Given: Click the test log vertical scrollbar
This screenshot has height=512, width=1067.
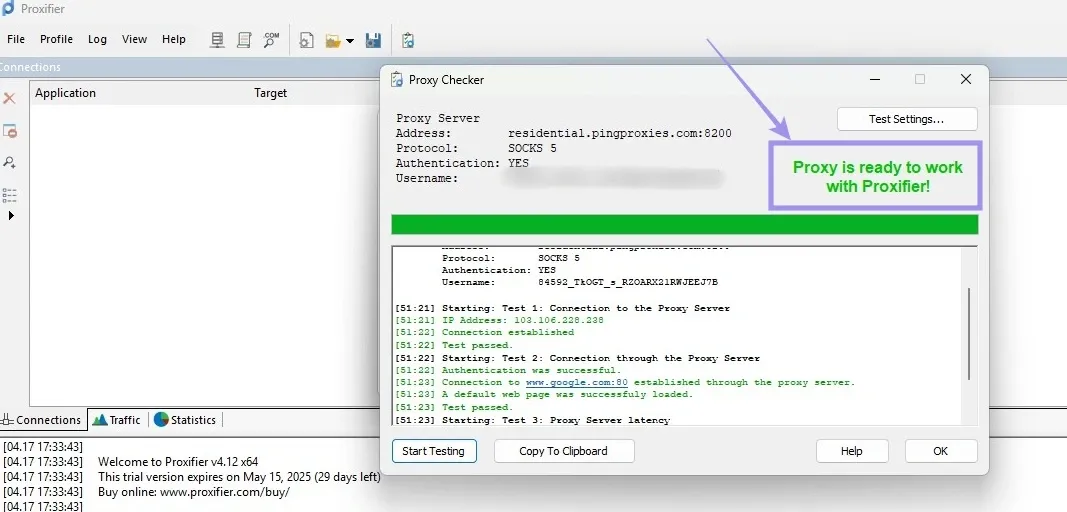Looking at the screenshot, I should point(969,334).
